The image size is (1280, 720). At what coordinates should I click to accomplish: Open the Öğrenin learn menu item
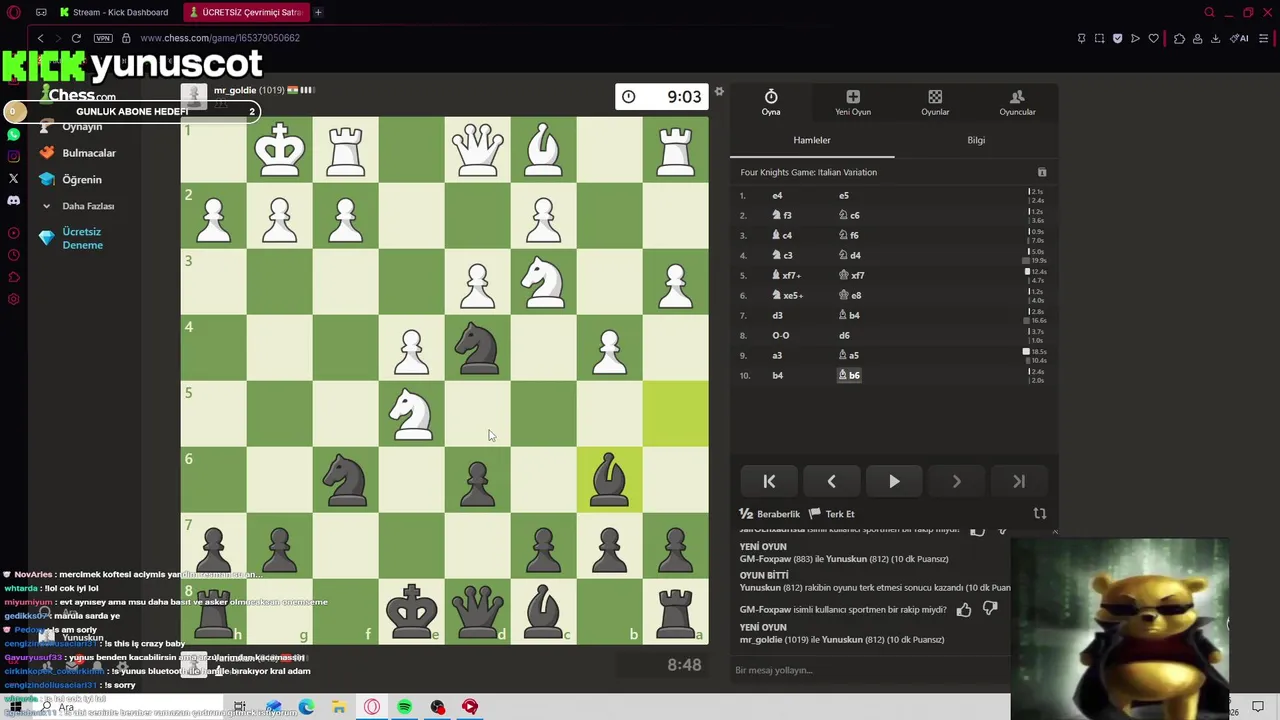pyautogui.click(x=70, y=180)
